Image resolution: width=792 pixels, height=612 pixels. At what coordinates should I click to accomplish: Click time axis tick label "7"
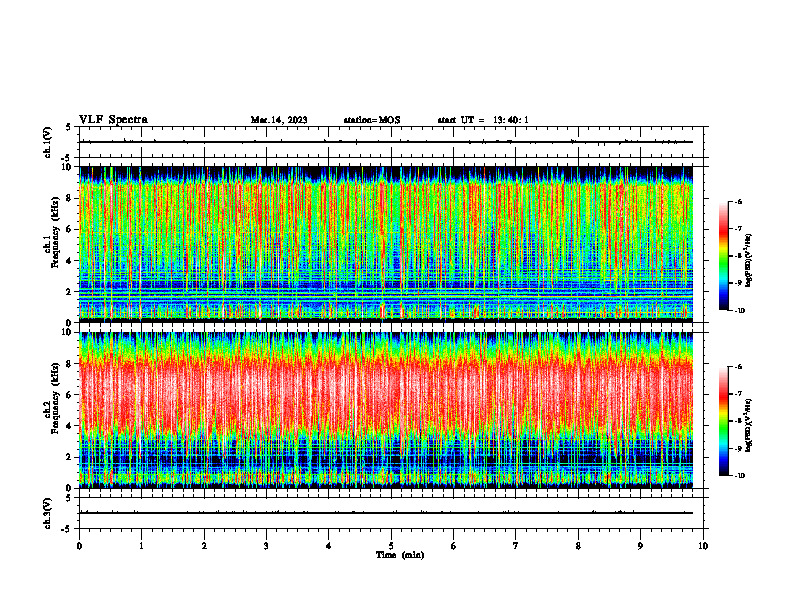tap(516, 546)
